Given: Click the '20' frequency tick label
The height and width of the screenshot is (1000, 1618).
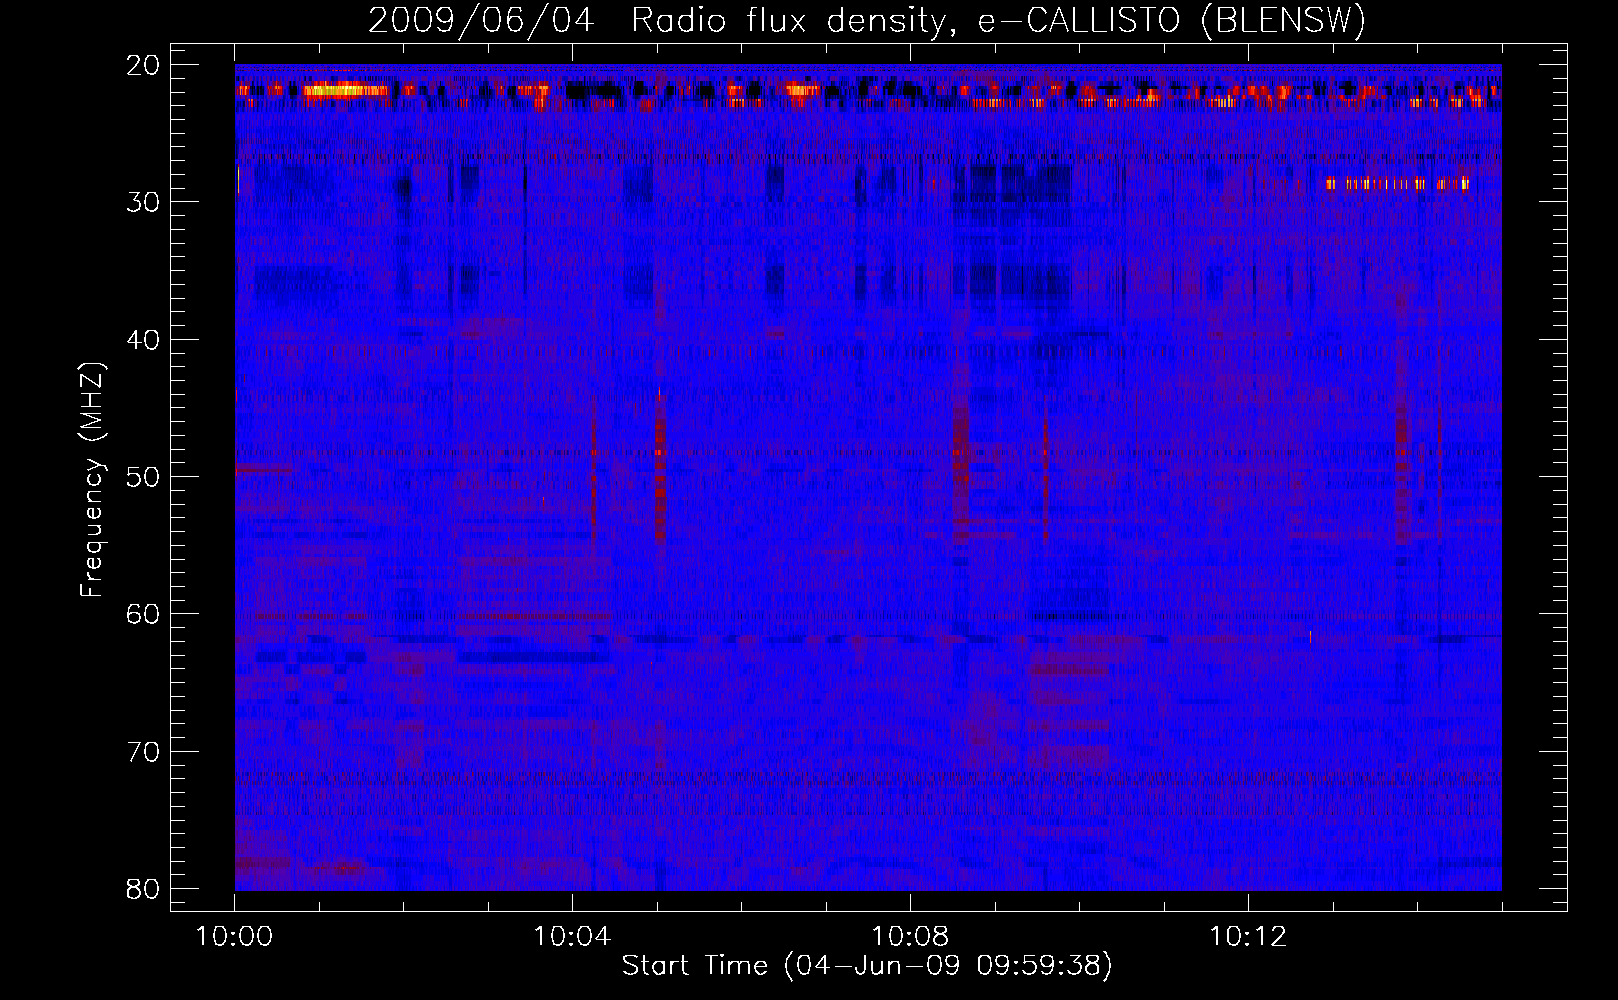Looking at the screenshot, I should (x=144, y=65).
